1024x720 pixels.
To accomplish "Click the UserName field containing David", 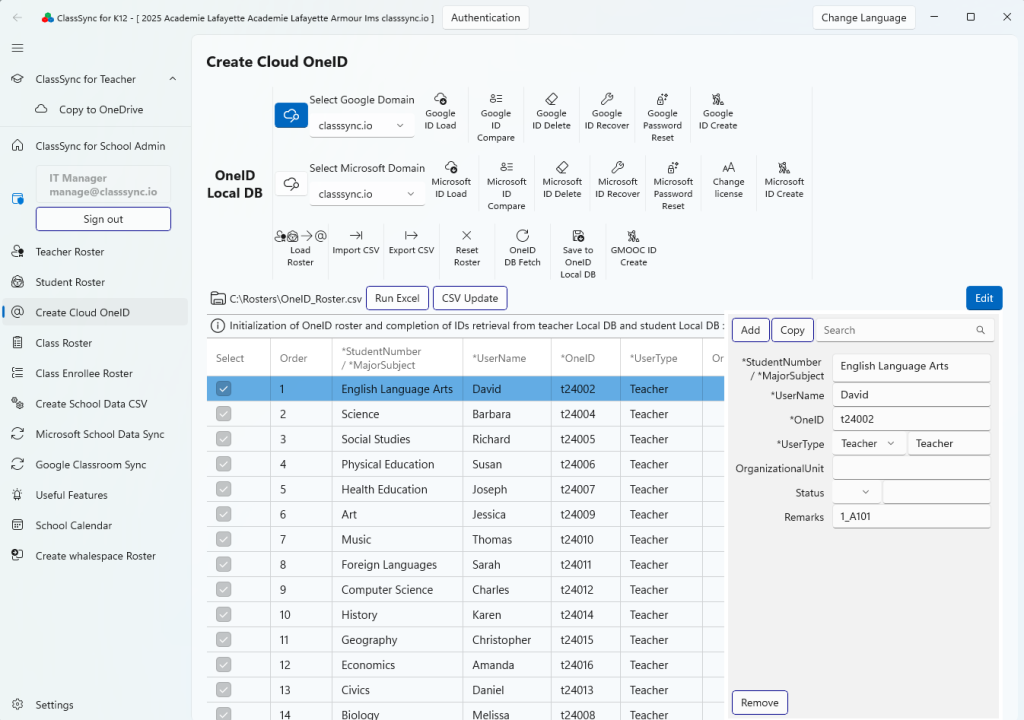I will click(912, 395).
